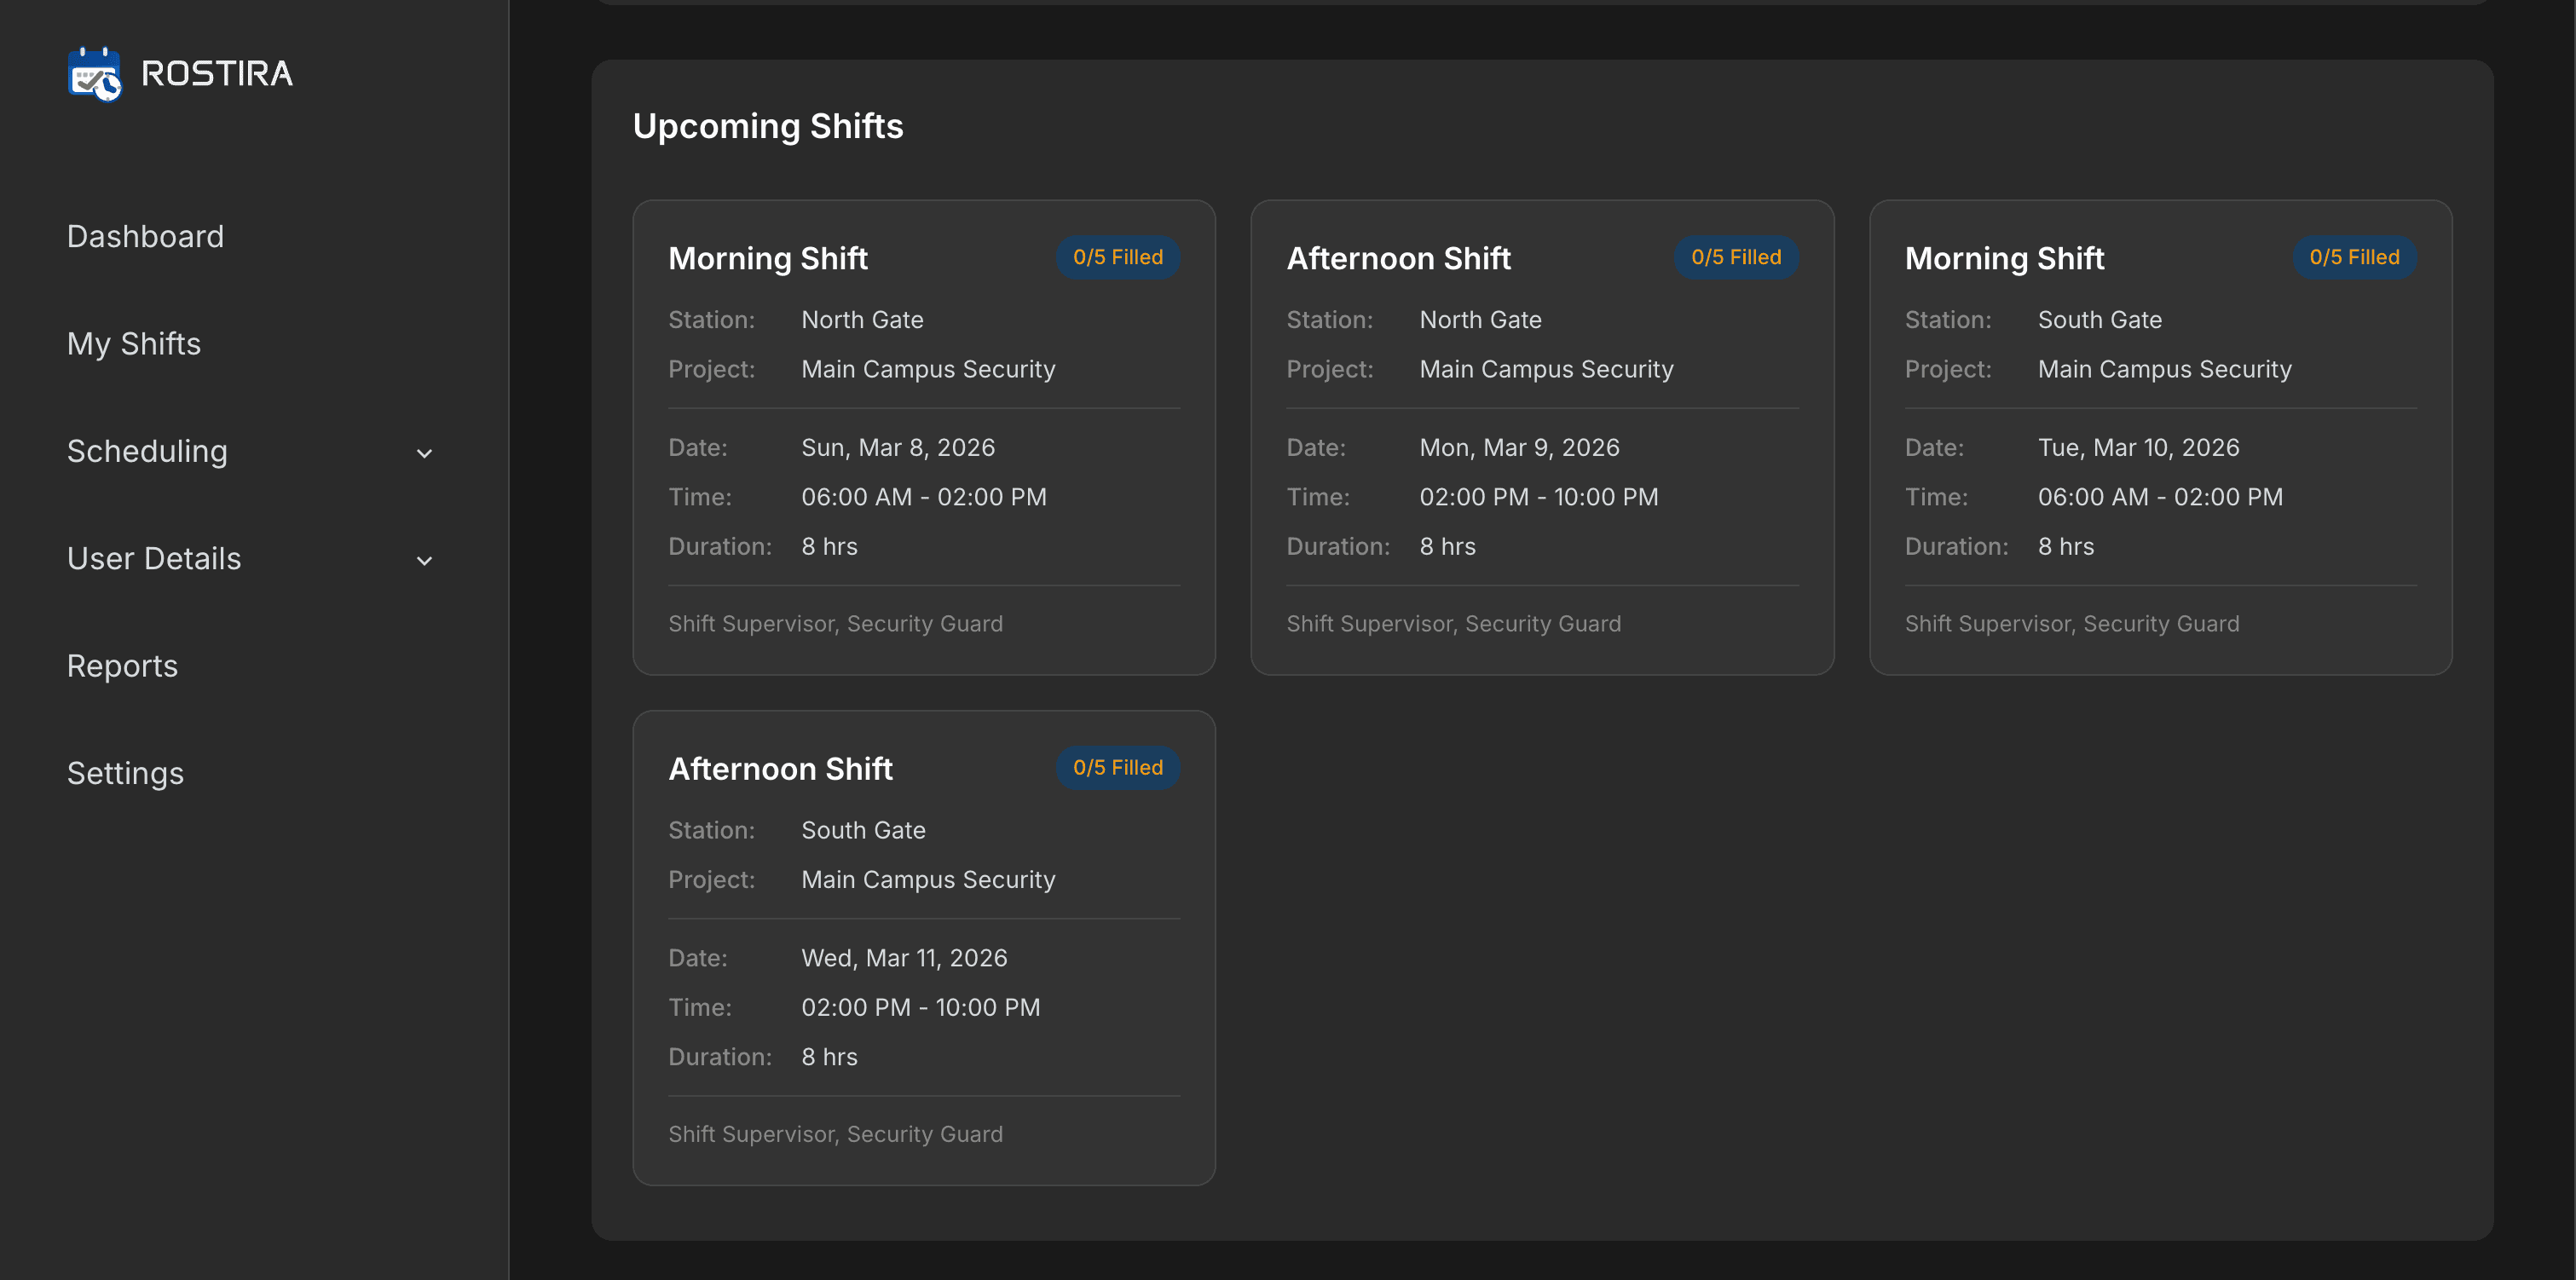Click the 0/5 Filled badge on Tuesday's Morning Shift

(x=2354, y=257)
